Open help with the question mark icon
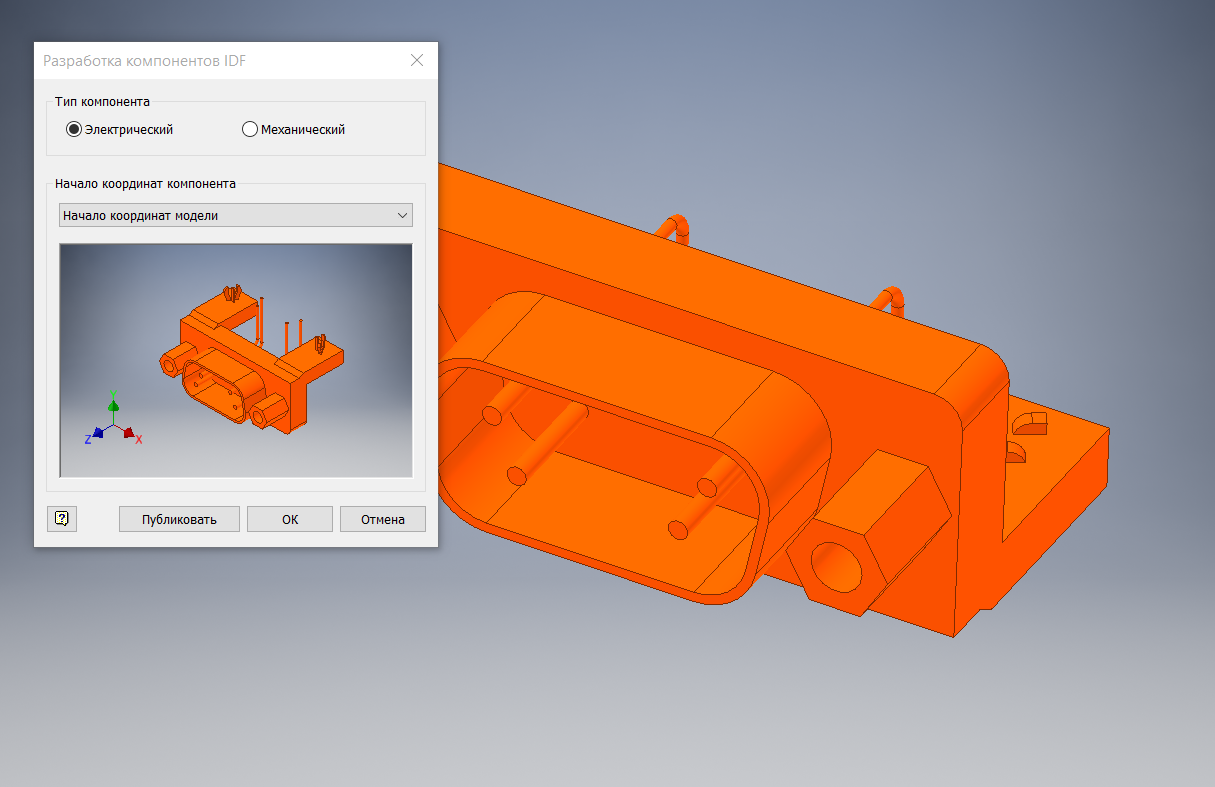1215x787 pixels. pos(61,518)
